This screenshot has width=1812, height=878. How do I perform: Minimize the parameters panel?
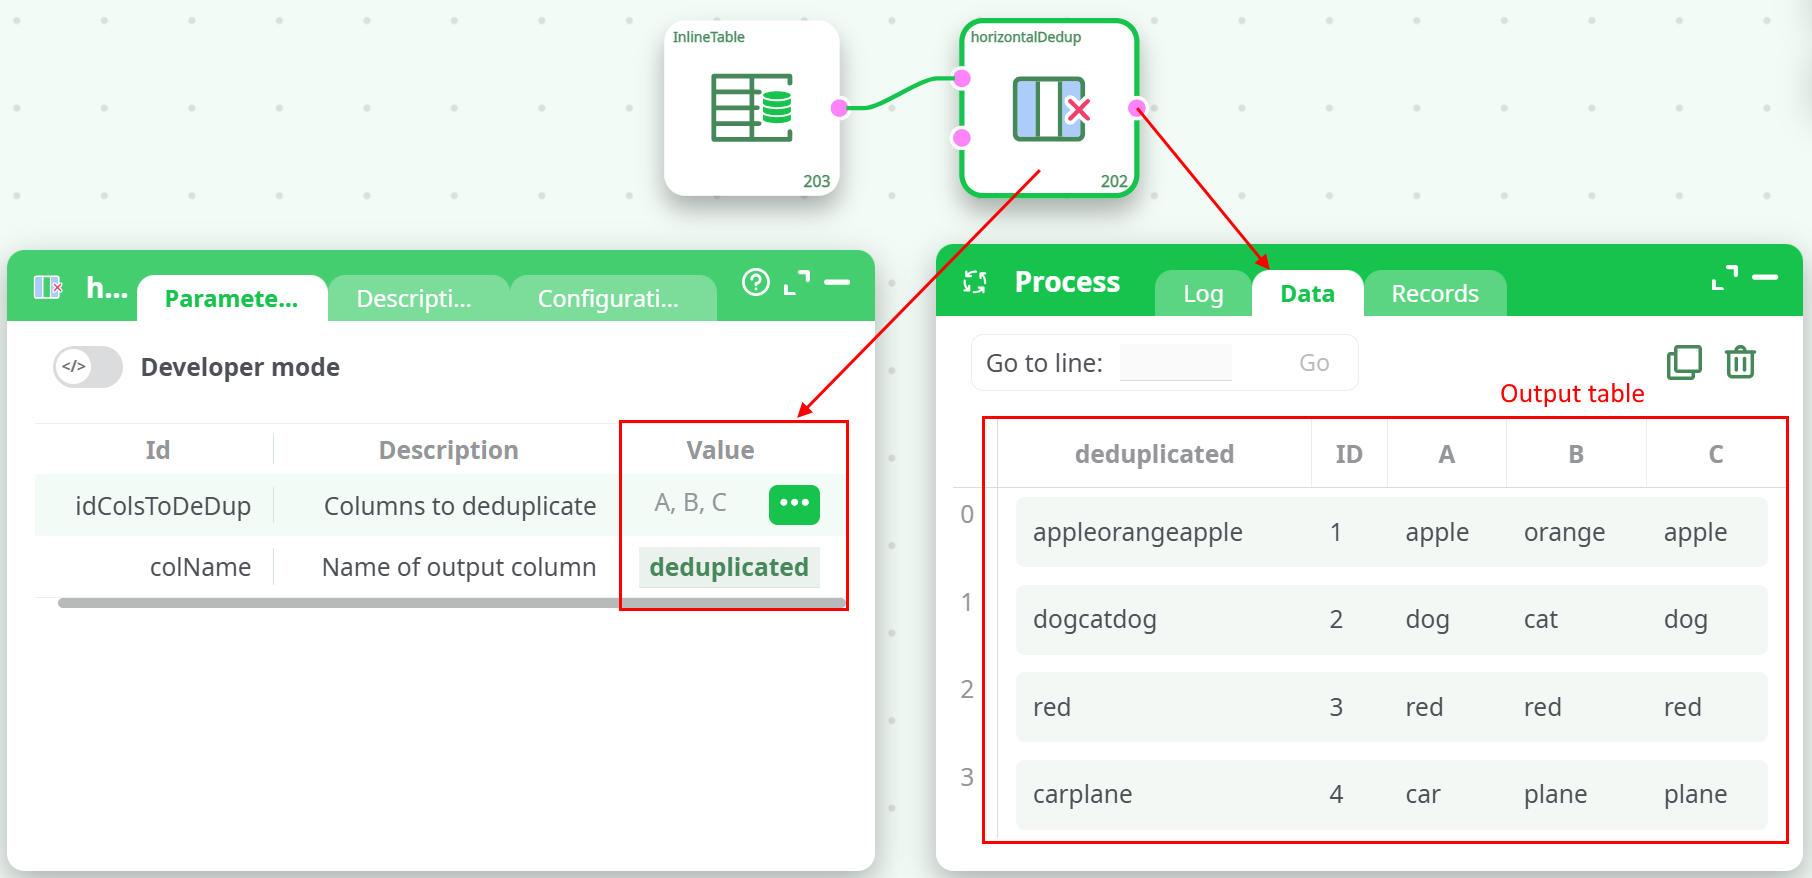[837, 283]
